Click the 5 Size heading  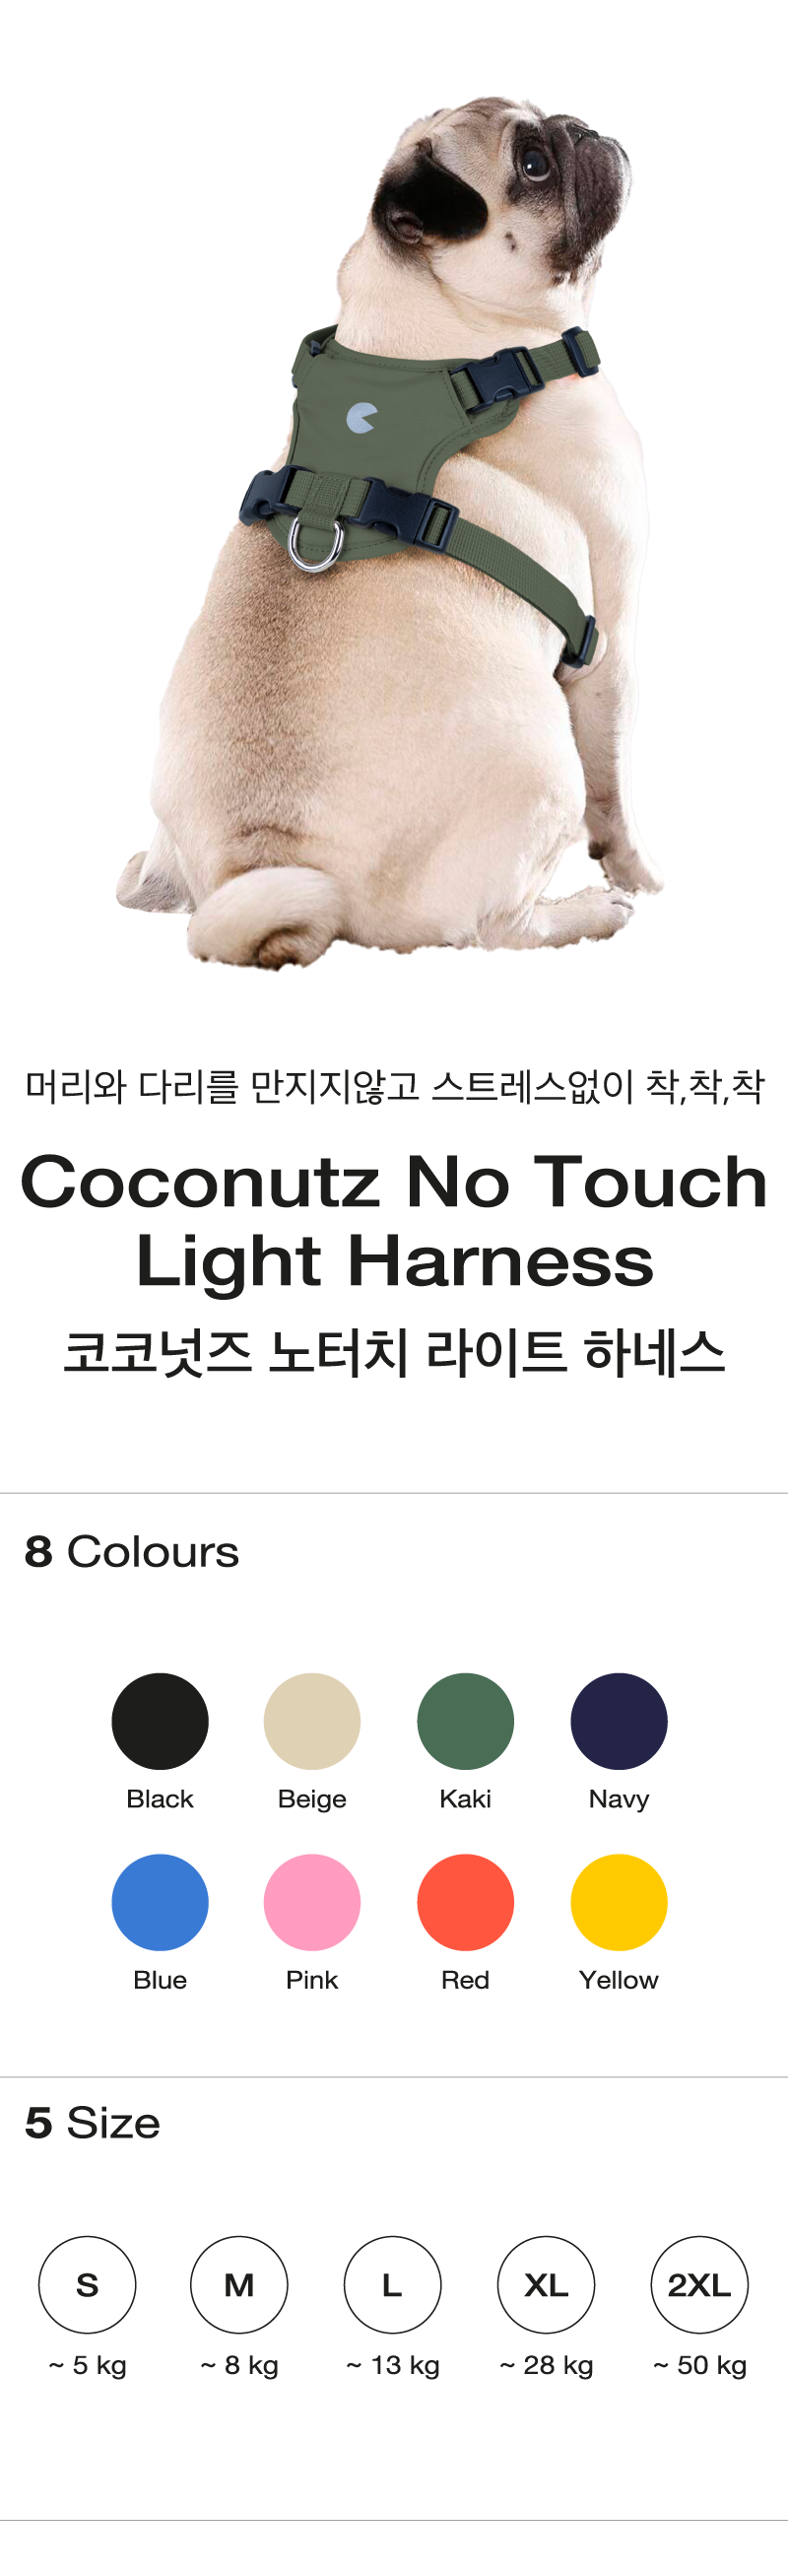tap(92, 2122)
